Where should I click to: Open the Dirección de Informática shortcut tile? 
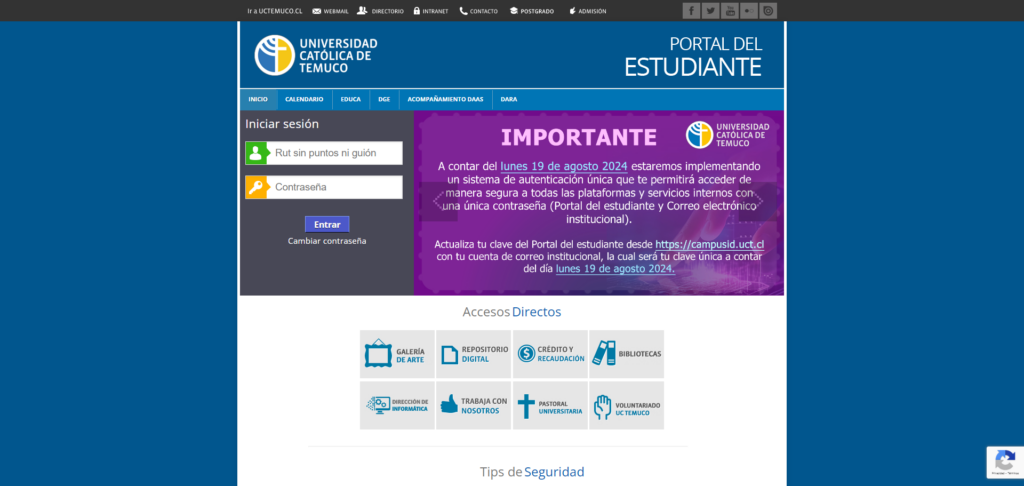click(x=397, y=405)
